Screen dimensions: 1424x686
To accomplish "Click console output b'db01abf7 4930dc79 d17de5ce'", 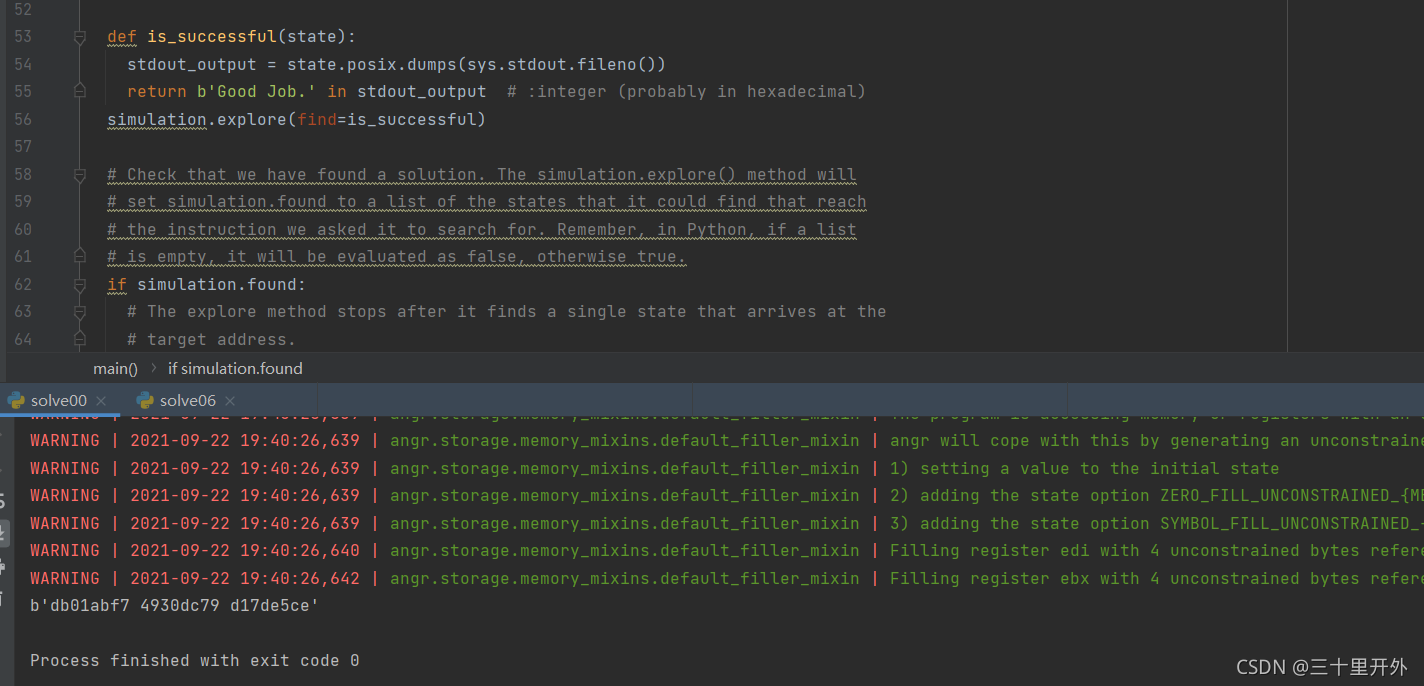I will [x=174, y=606].
